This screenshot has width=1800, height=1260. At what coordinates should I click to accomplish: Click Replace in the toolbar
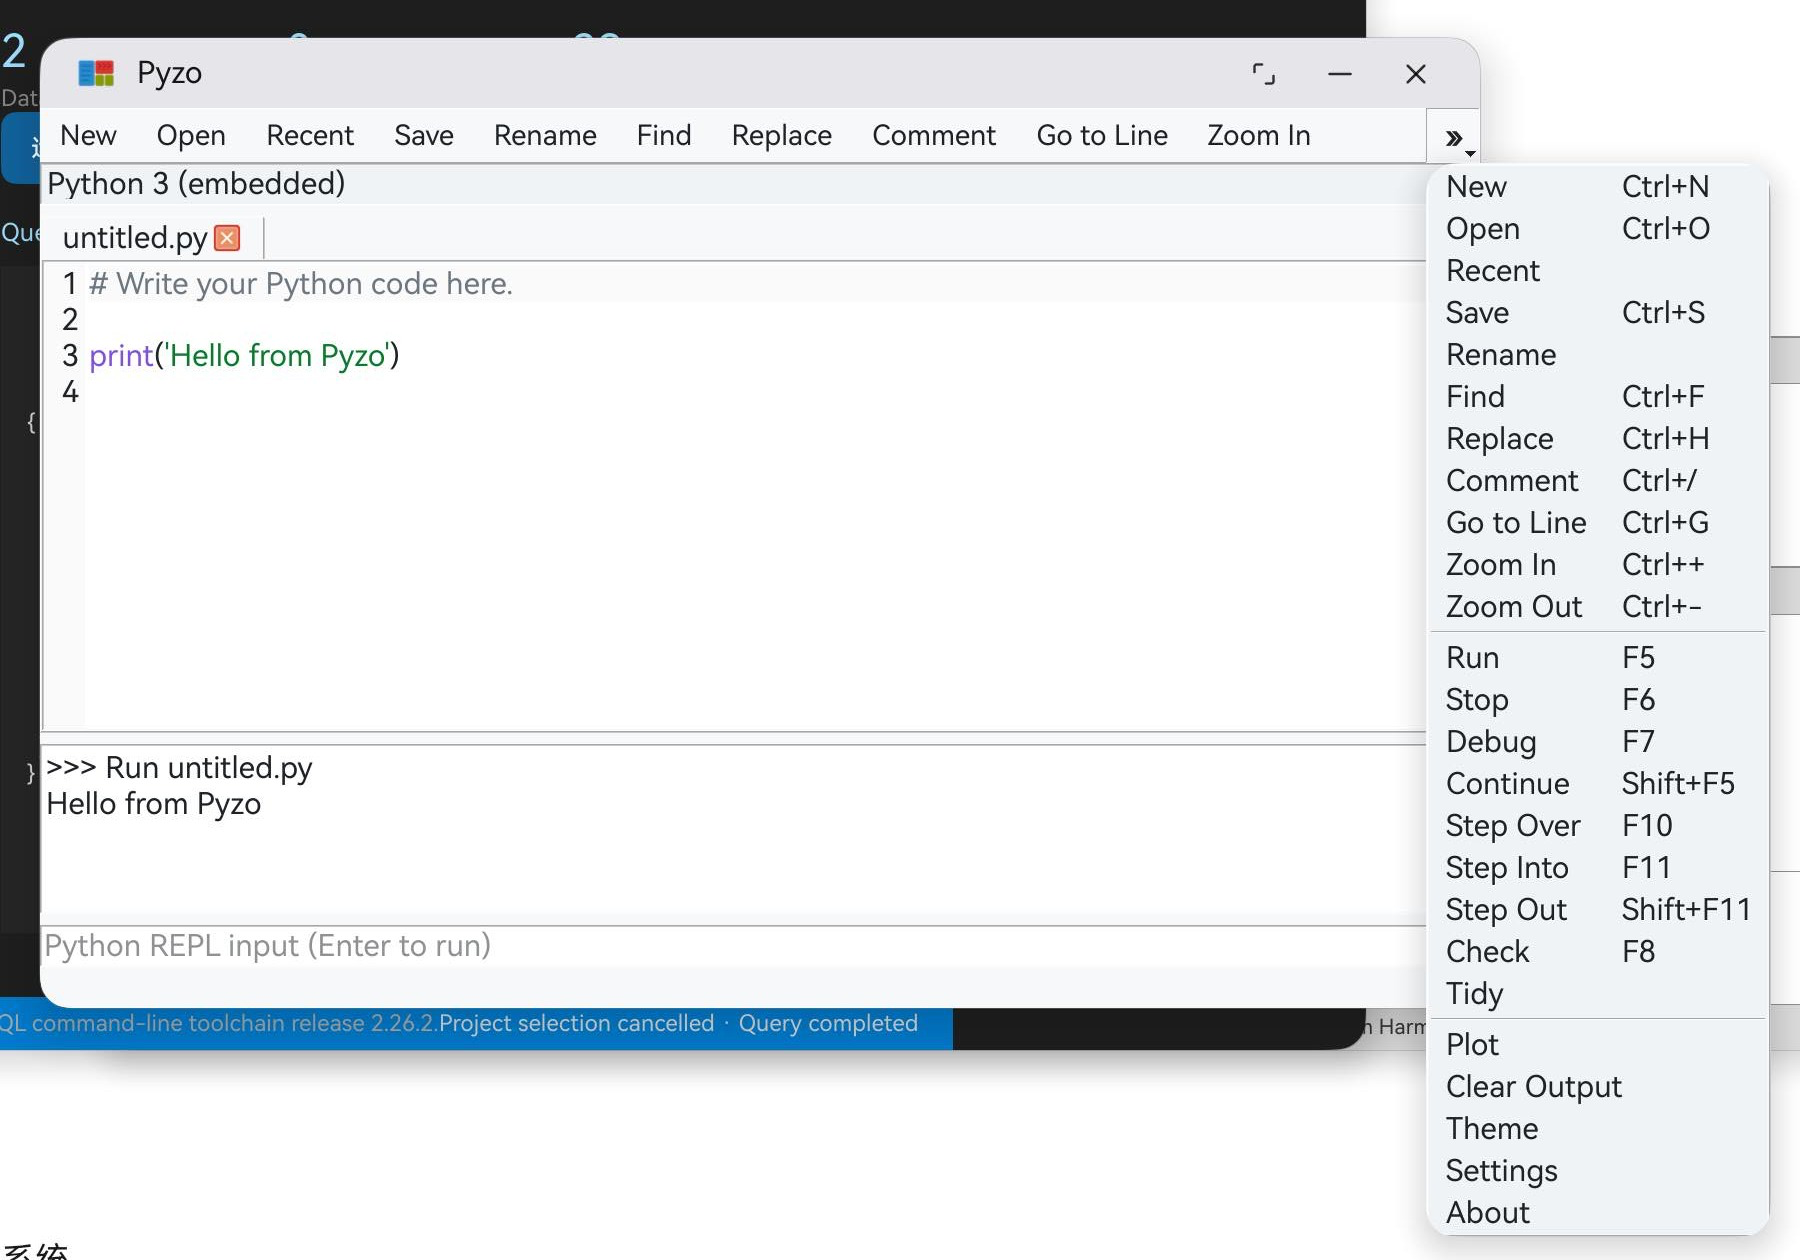point(782,135)
